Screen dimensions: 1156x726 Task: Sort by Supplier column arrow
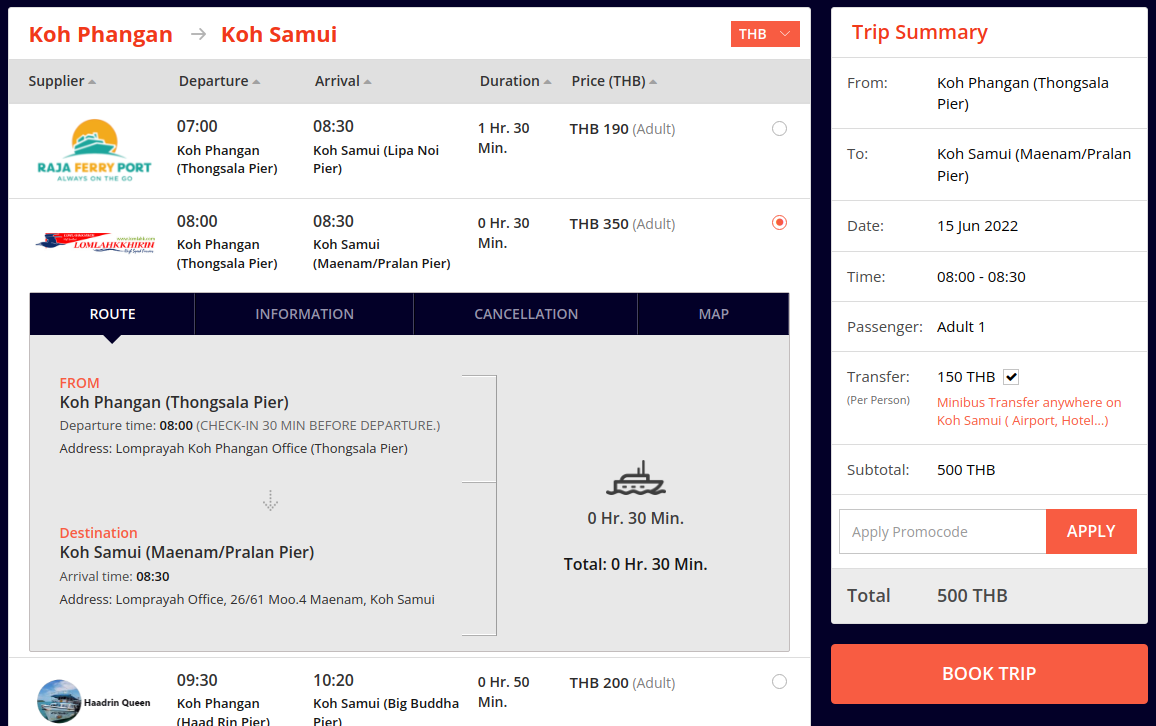click(92, 82)
